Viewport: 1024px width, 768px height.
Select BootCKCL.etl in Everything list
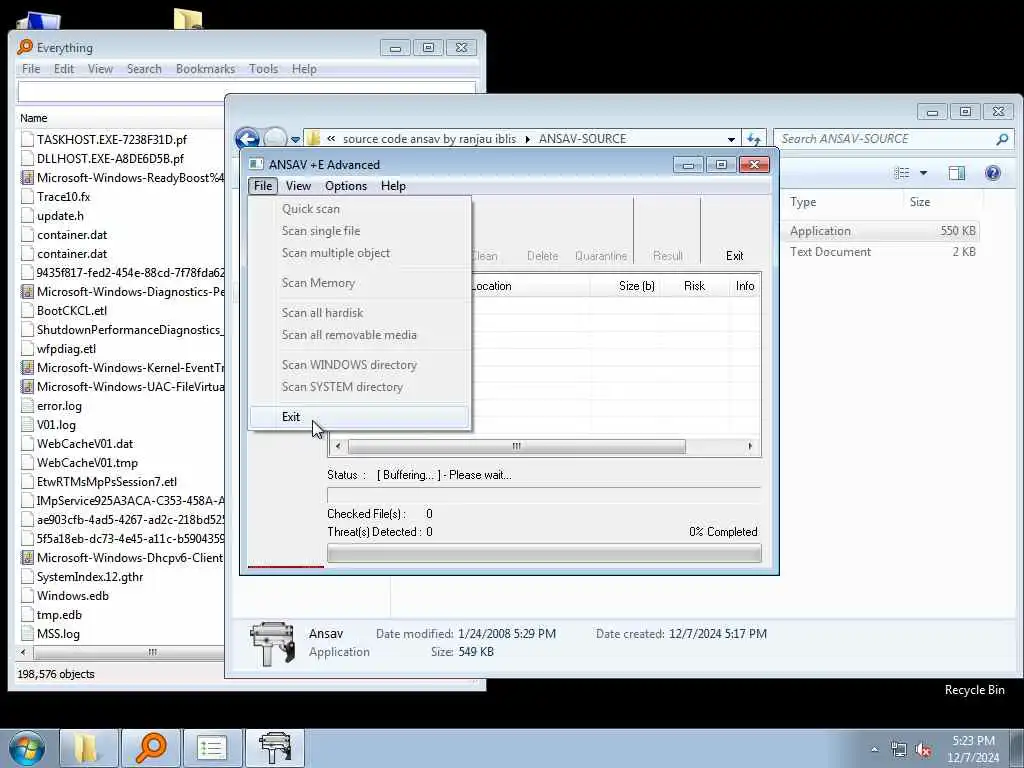tap(72, 311)
